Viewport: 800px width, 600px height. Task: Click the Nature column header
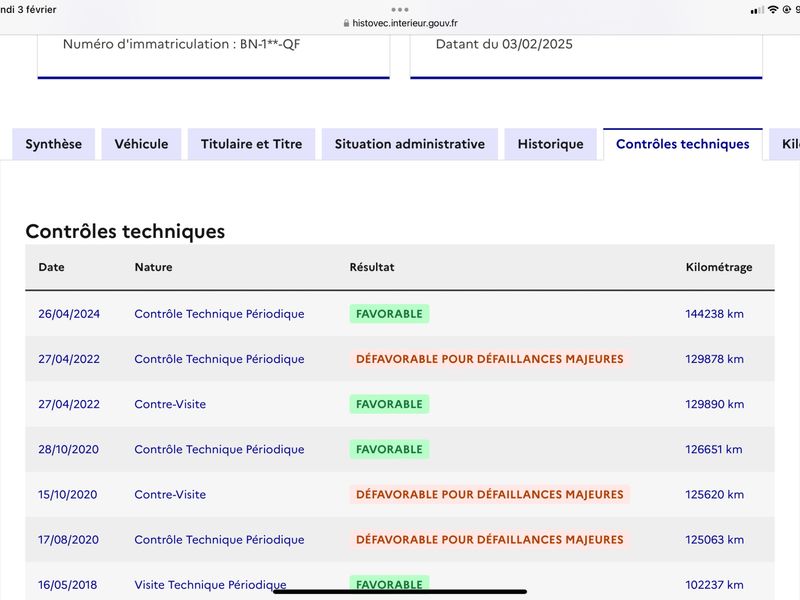[154, 267]
